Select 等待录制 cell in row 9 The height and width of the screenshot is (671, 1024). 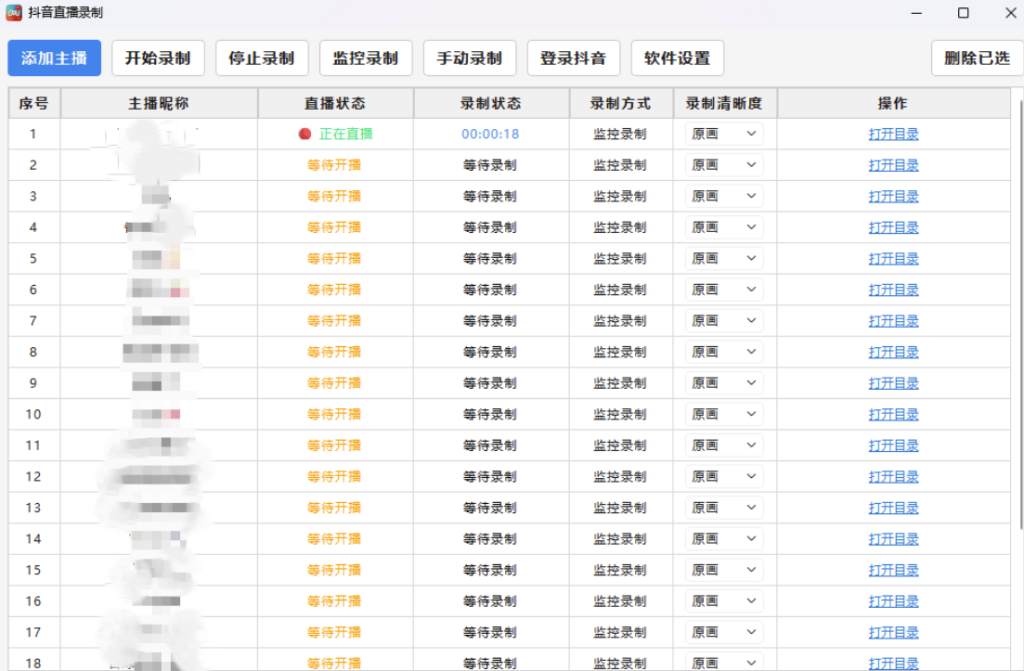490,383
